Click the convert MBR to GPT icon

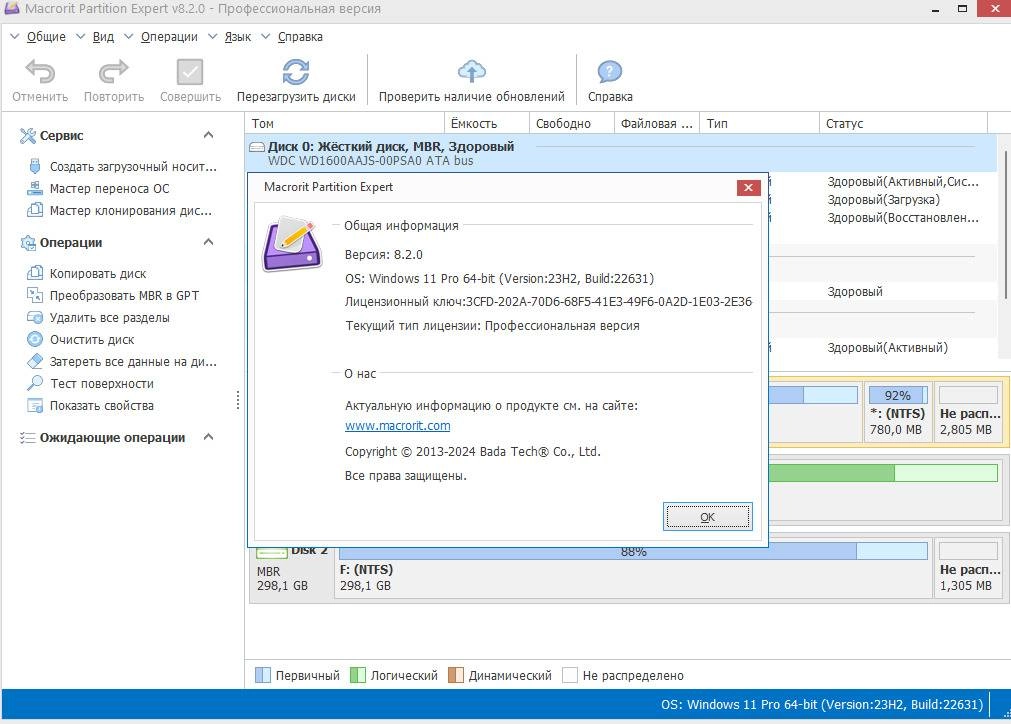[x=35, y=295]
